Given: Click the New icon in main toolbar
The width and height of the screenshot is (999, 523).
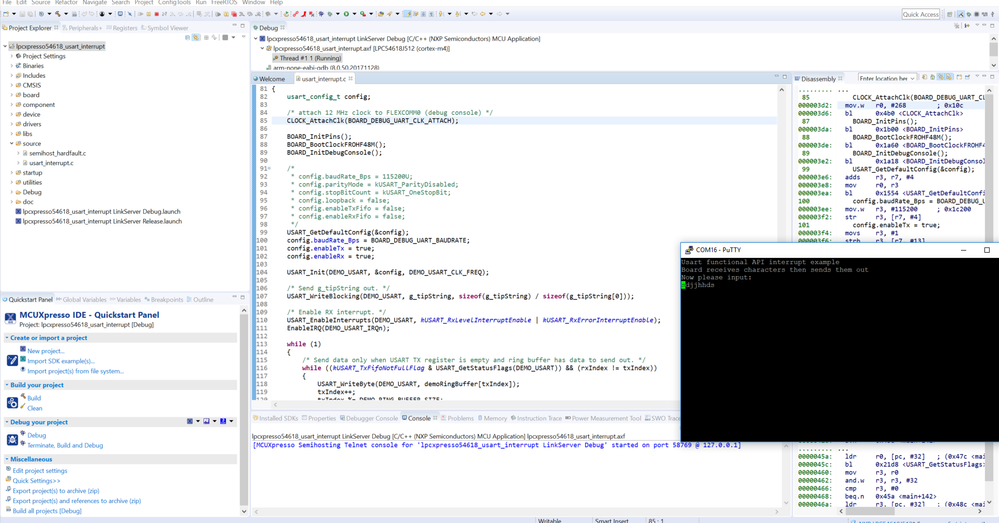Looking at the screenshot, I should 6,13.
